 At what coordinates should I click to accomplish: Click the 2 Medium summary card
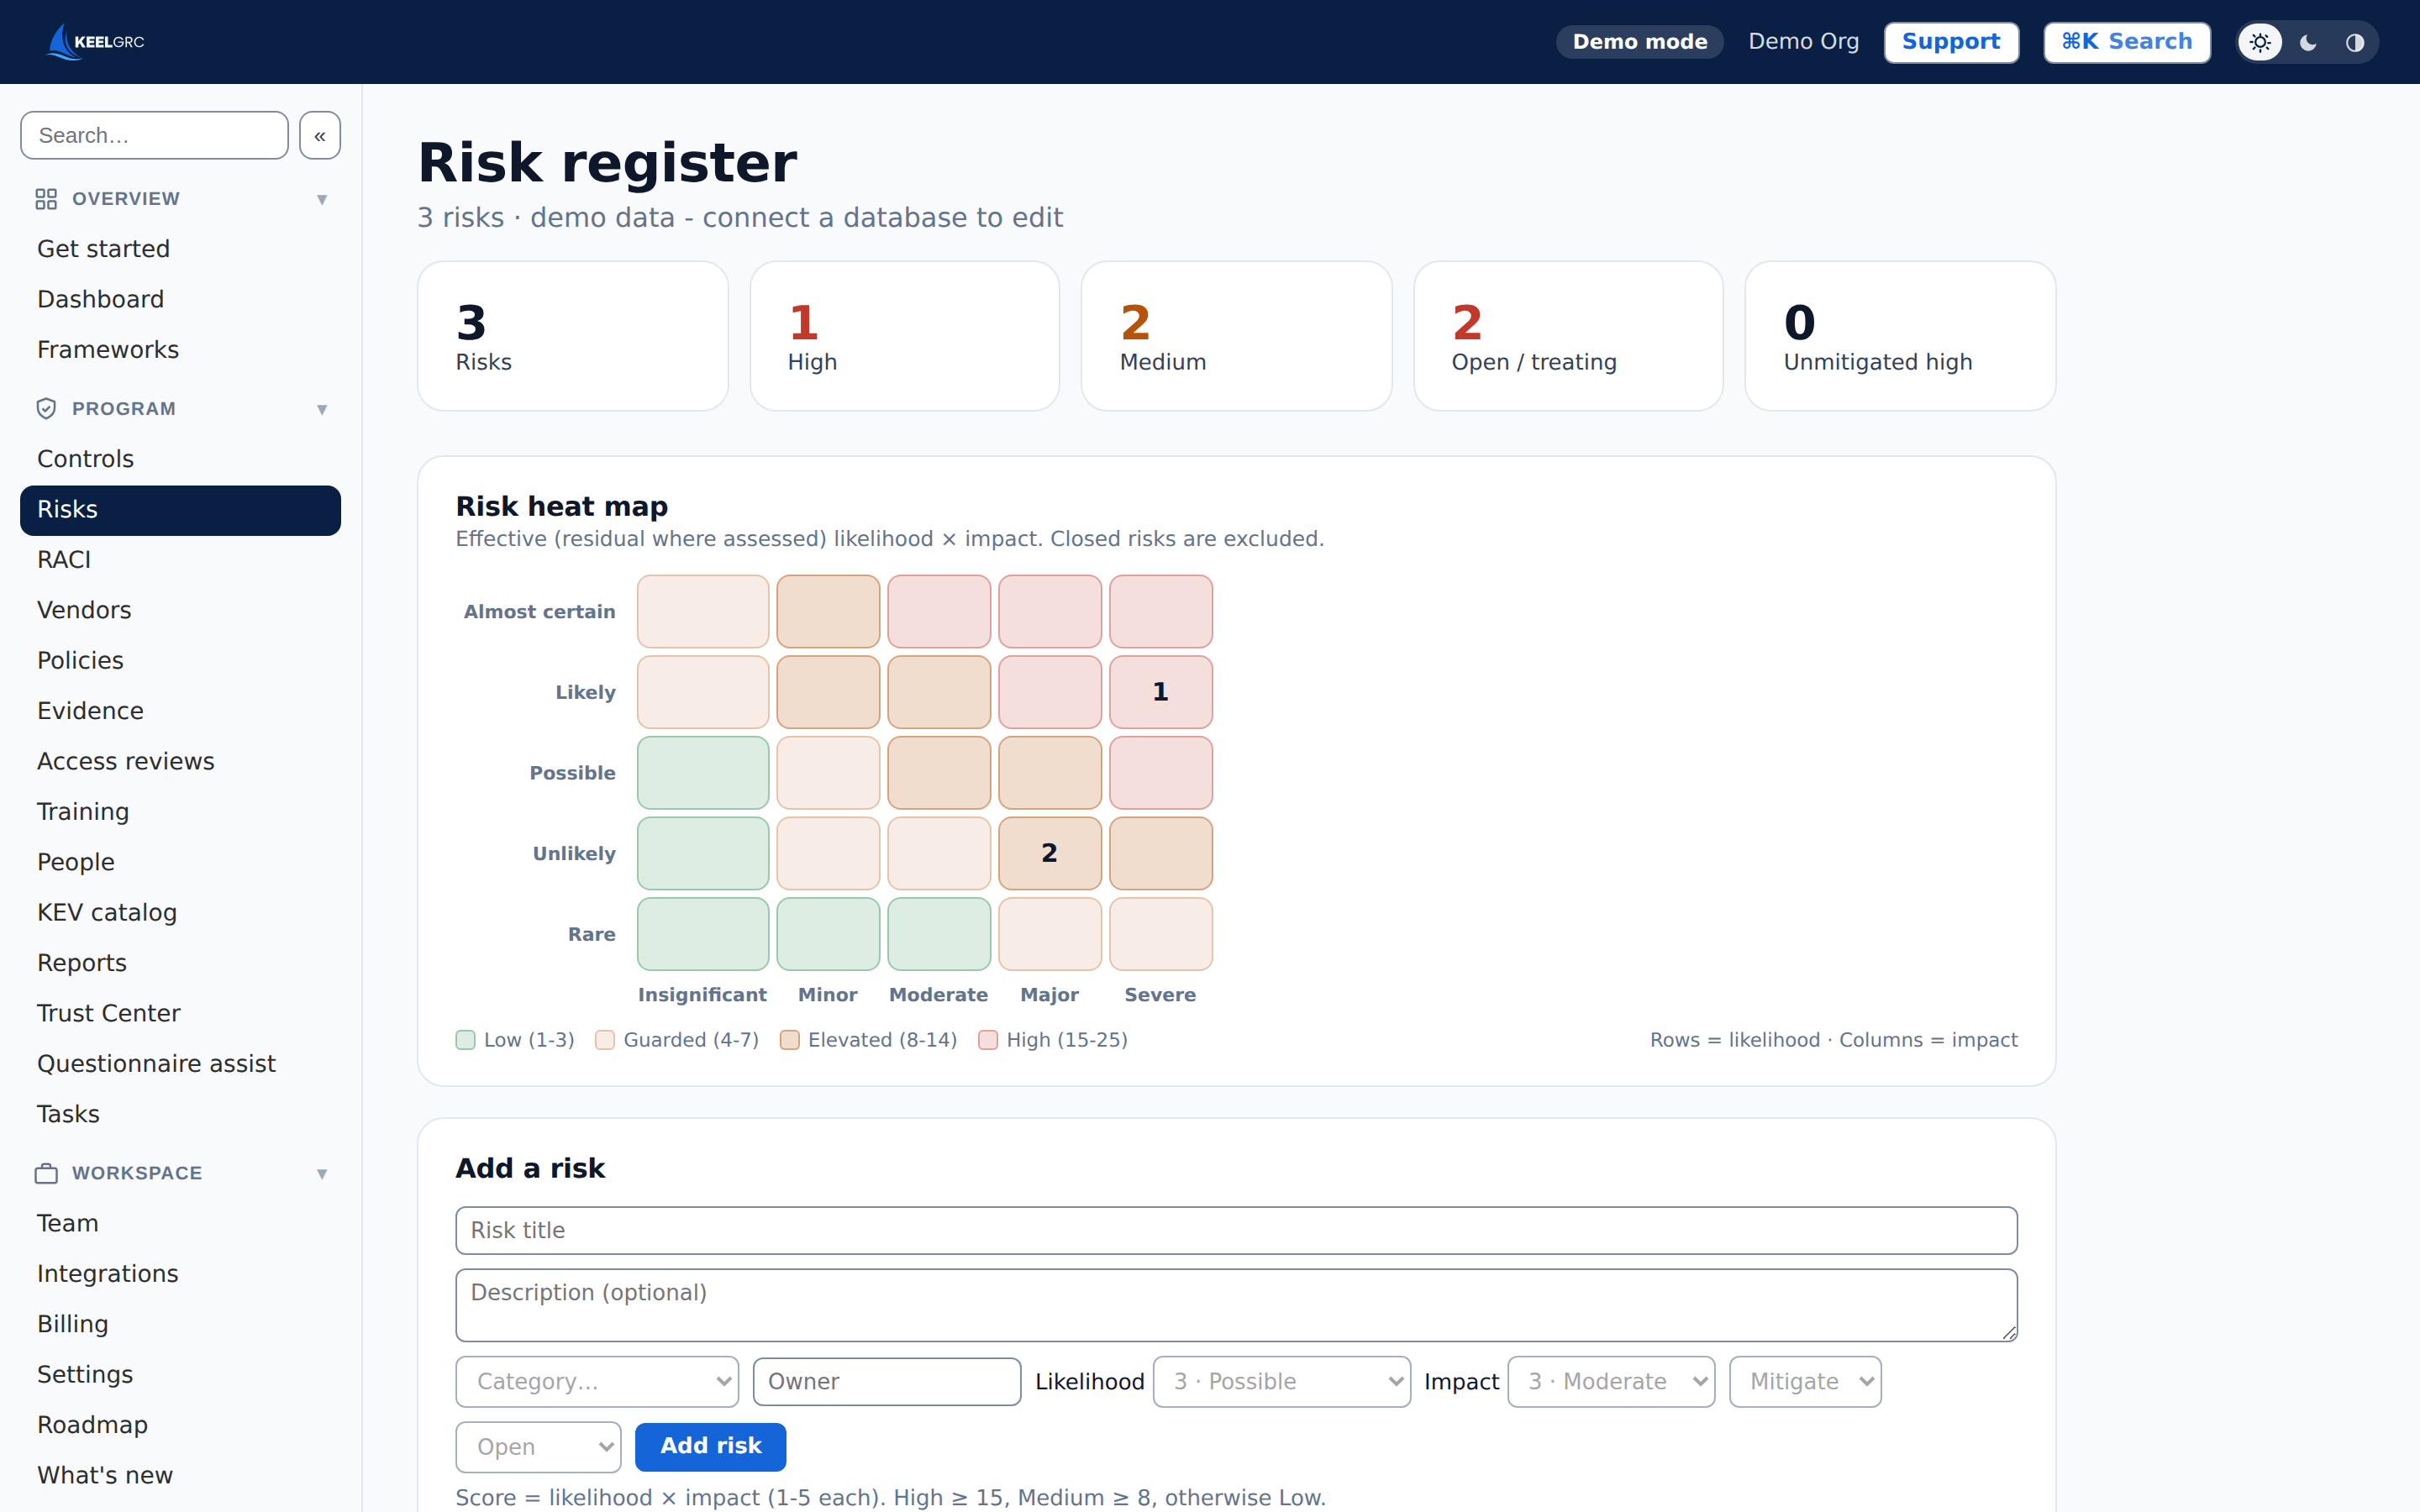1236,336
